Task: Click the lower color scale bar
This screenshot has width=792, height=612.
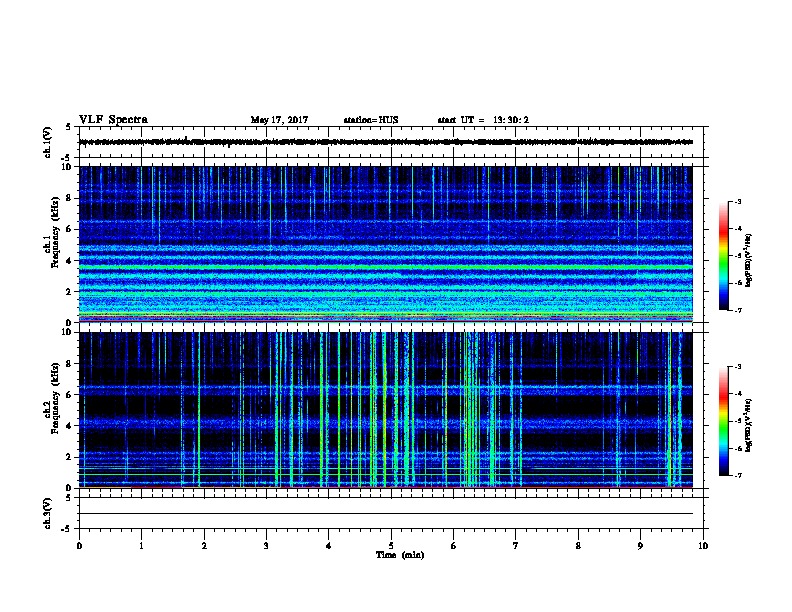Action: tap(723, 421)
